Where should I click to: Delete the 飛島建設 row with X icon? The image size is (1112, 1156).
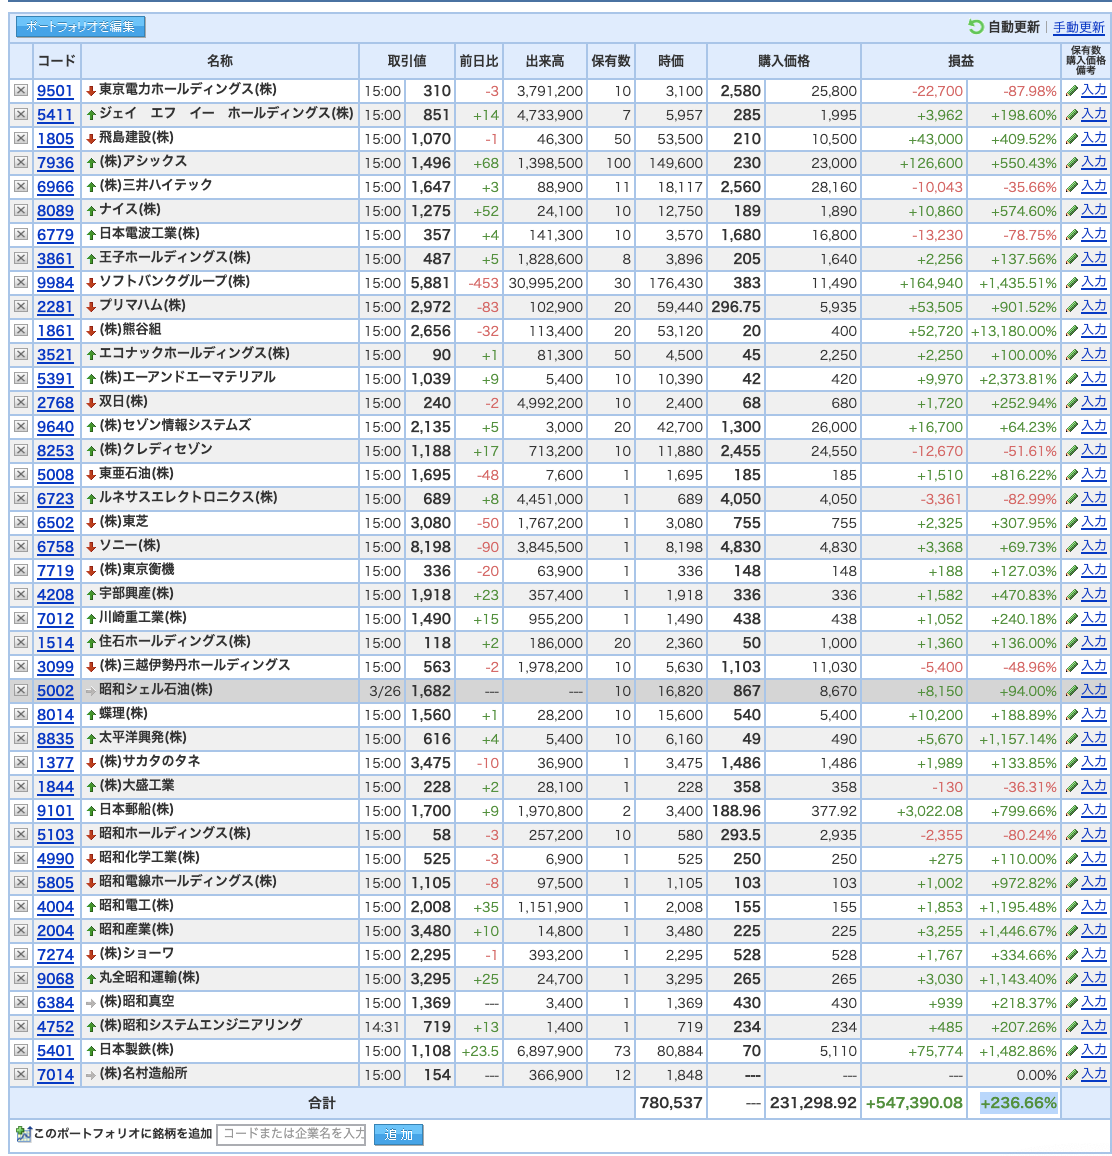point(21,138)
